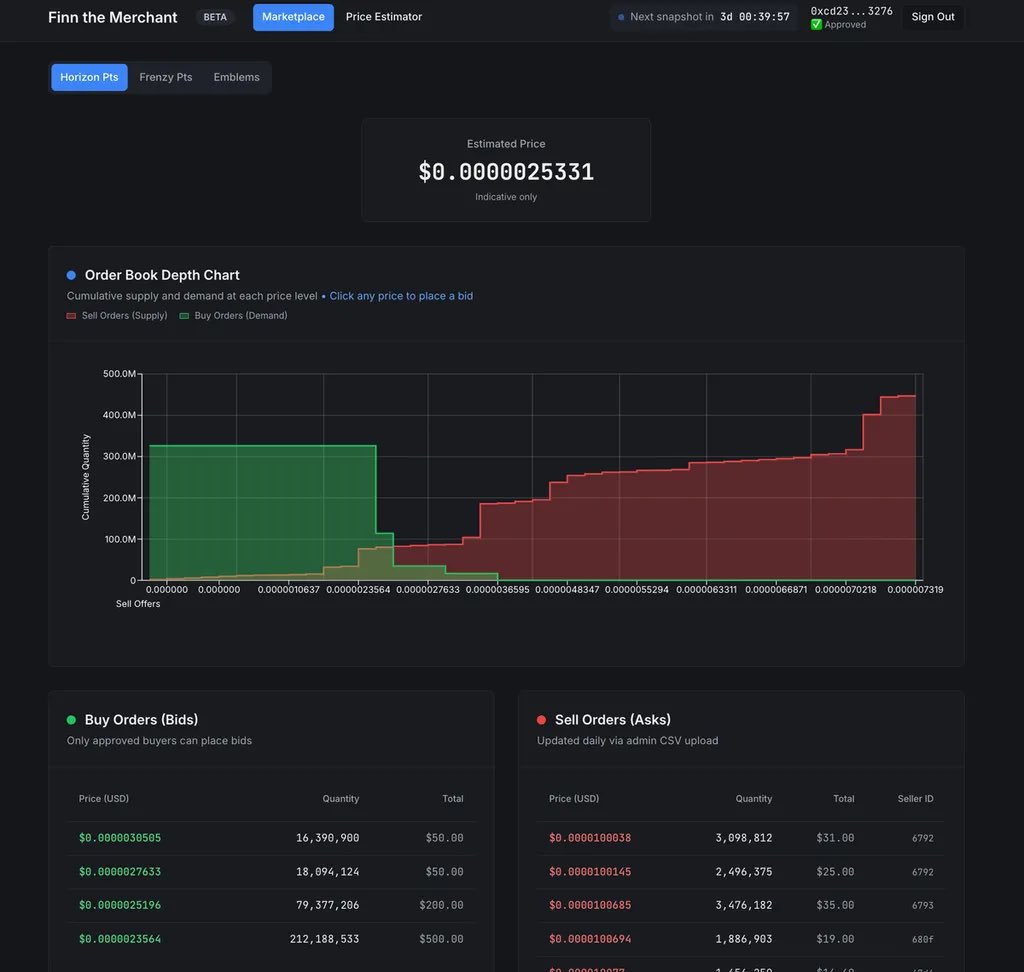The image size is (1024, 972).
Task: Open the Marketplace tab
Action: 293,17
